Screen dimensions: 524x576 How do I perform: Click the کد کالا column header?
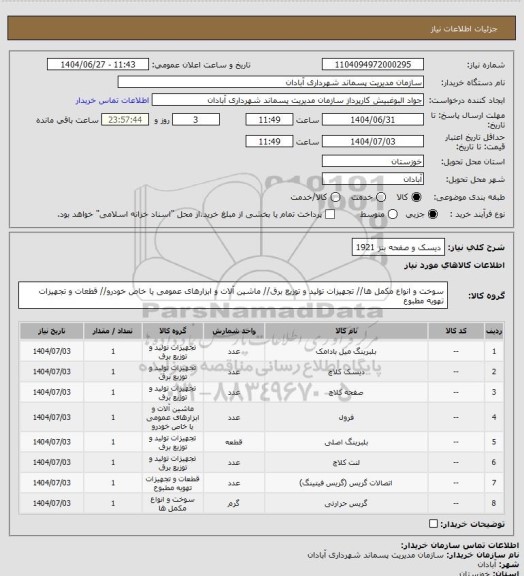[456, 331]
